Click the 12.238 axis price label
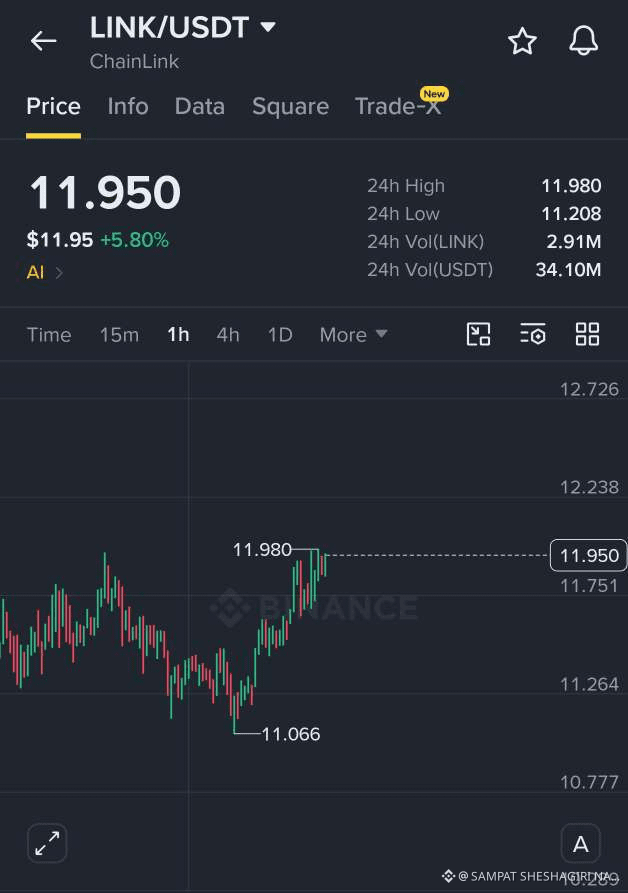Screen dimensions: 628x893 pos(589,487)
